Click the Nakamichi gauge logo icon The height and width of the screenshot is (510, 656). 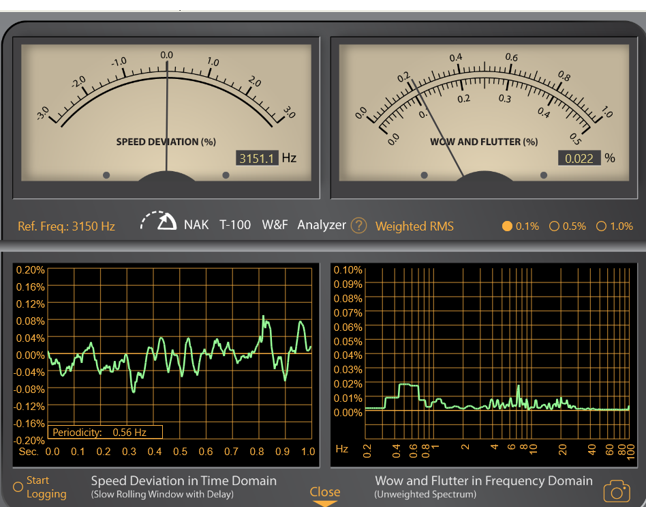159,221
